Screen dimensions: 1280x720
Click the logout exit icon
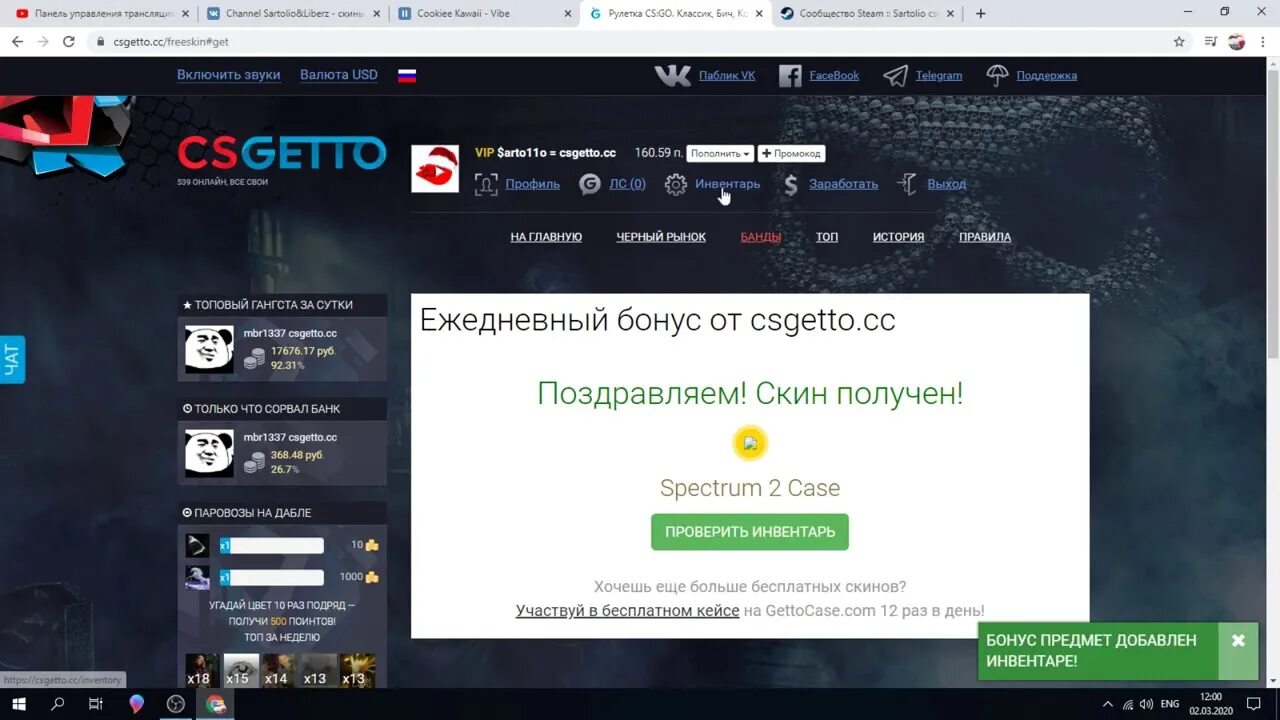point(907,184)
